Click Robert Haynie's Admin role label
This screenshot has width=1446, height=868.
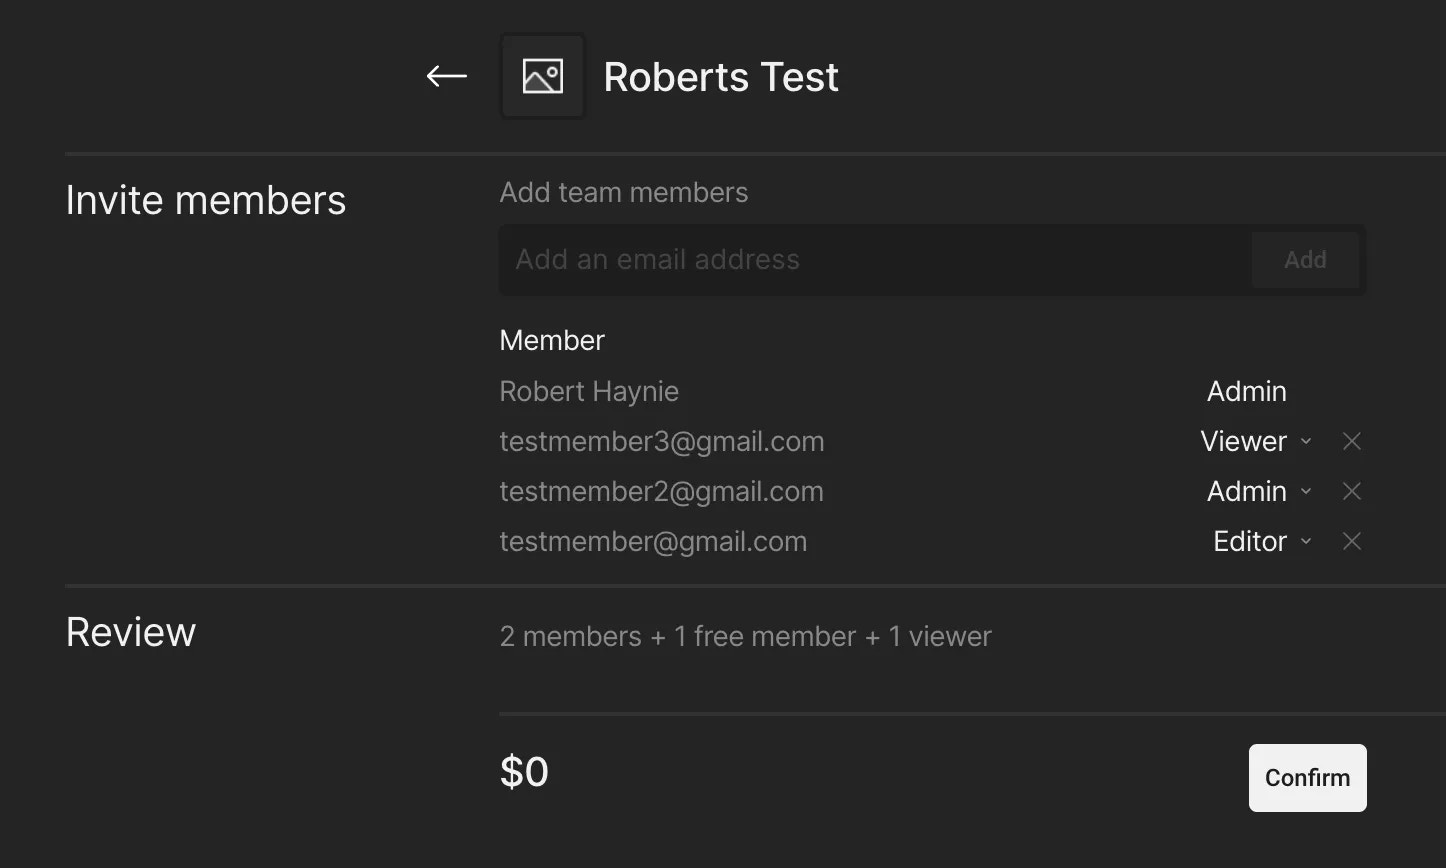click(1246, 391)
